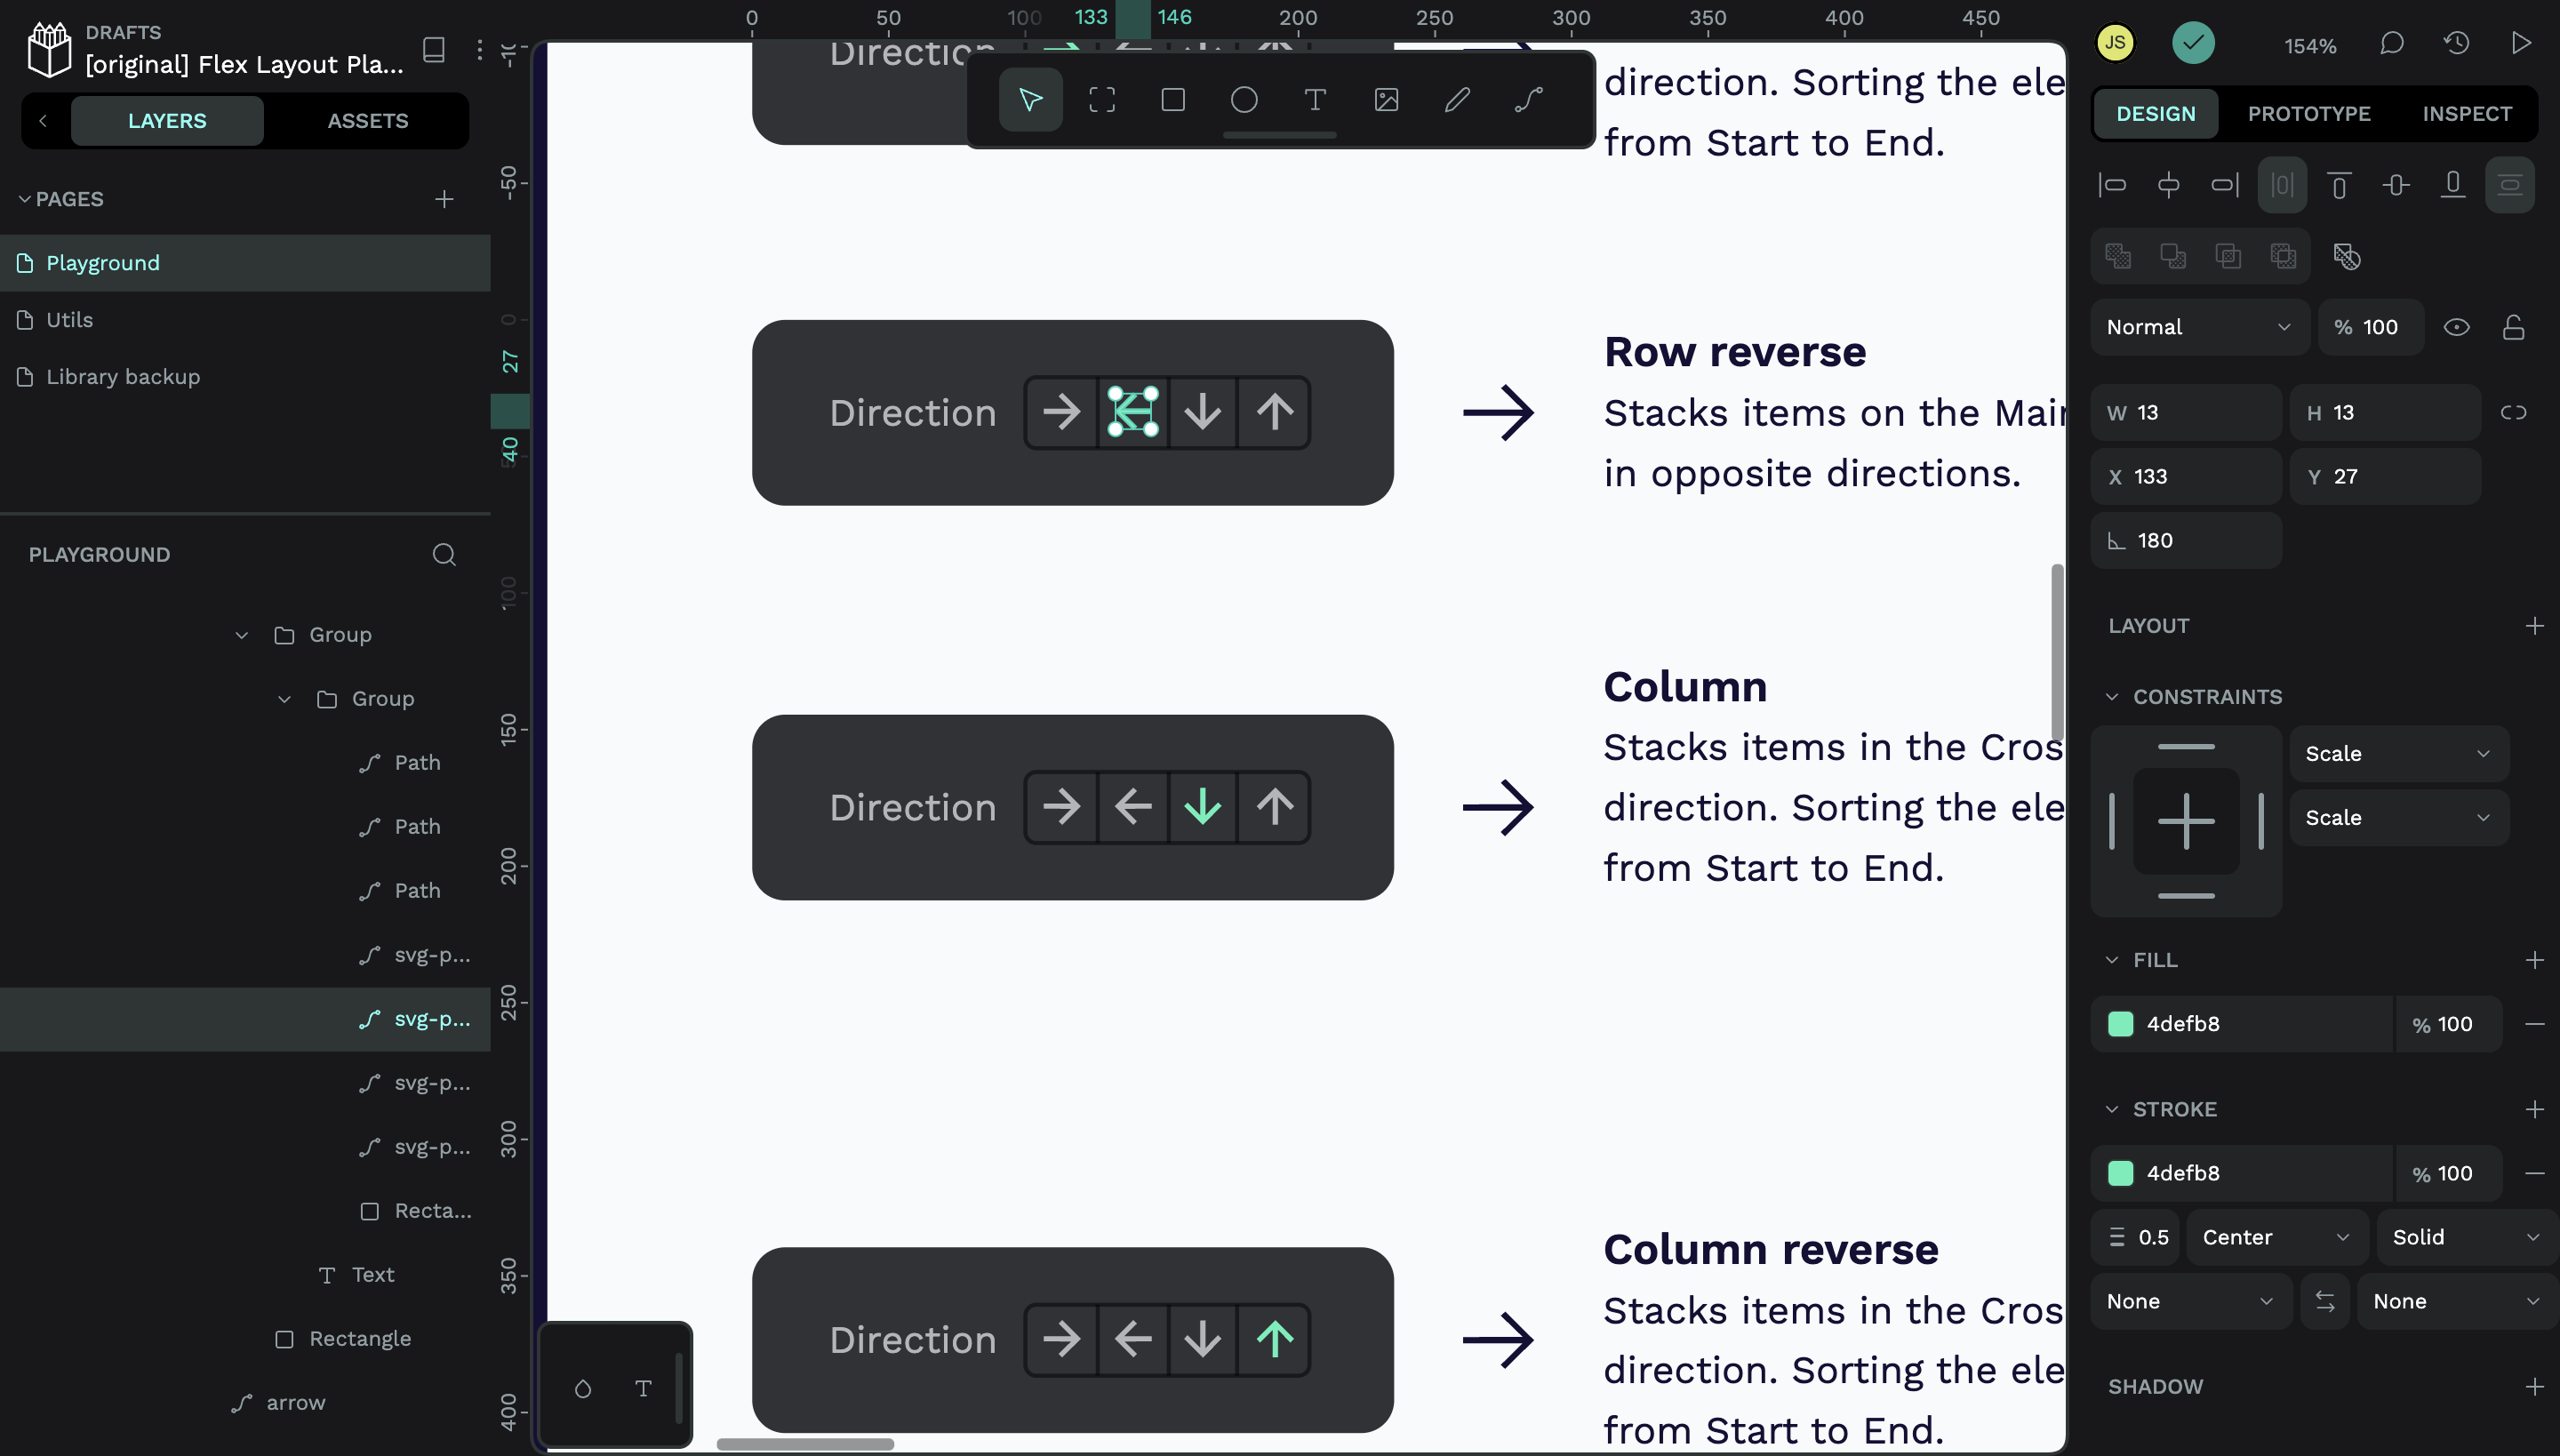Open the Assets tab
Viewport: 2560px width, 1456px height.
click(x=366, y=120)
